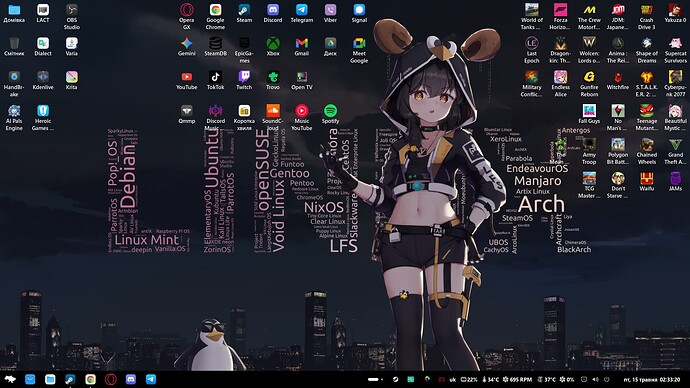Open the mail app in taskbar

pyautogui.click(x=30, y=379)
